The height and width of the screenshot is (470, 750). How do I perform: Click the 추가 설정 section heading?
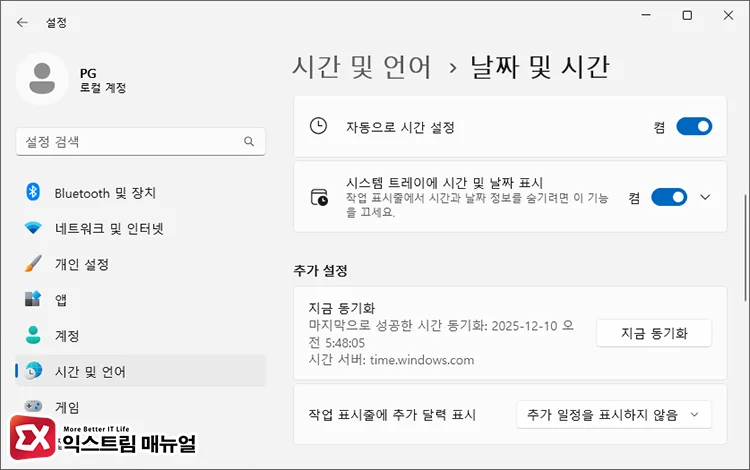coord(320,271)
